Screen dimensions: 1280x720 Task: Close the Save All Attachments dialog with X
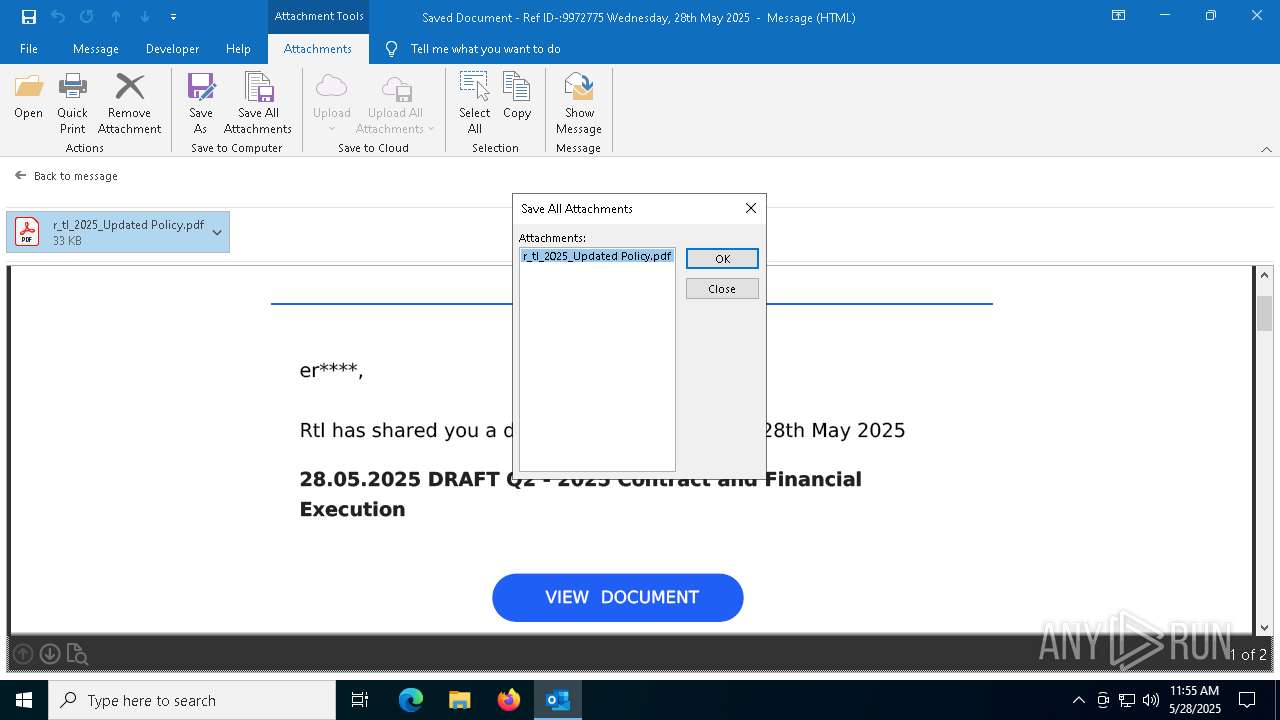coord(751,208)
